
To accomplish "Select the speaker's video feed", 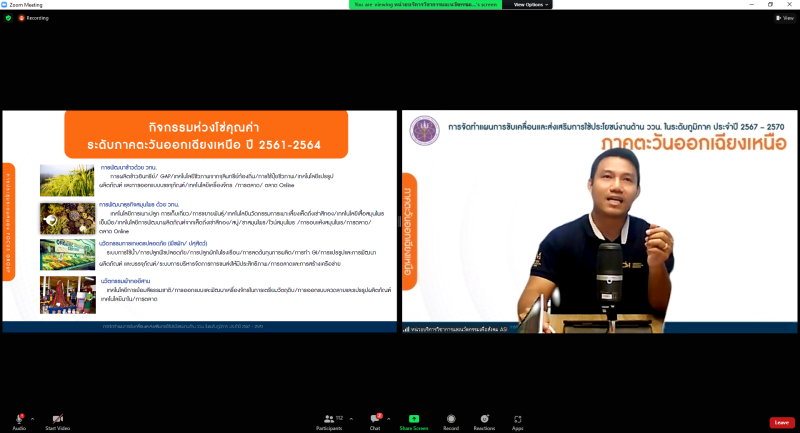I will click(x=600, y=220).
